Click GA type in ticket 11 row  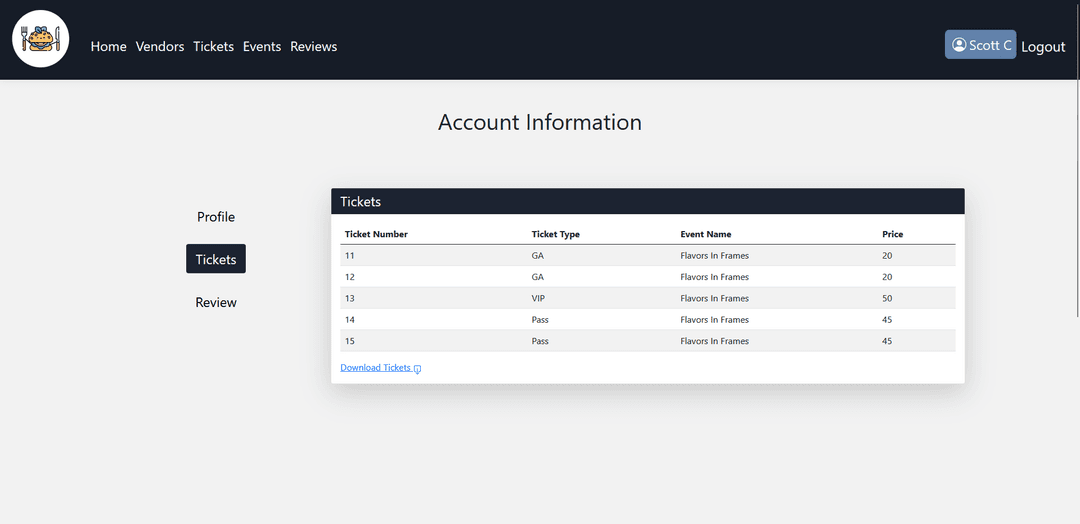point(601,255)
